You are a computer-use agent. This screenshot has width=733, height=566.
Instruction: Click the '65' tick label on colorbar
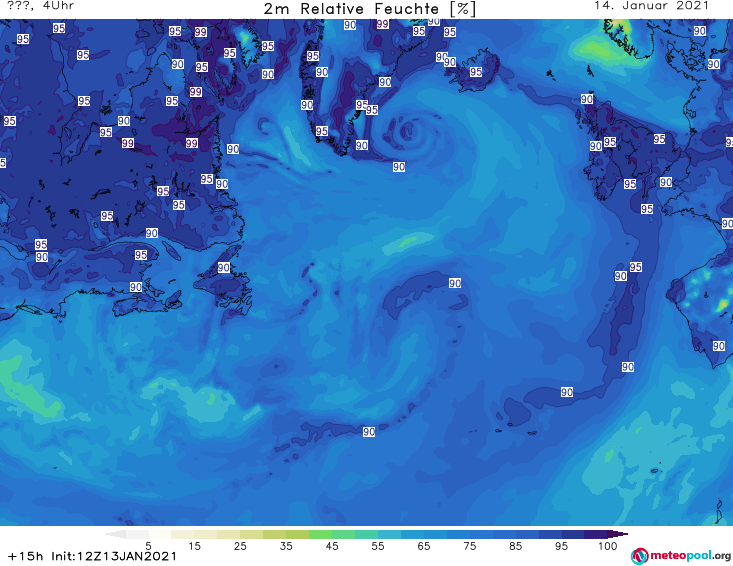point(424,546)
